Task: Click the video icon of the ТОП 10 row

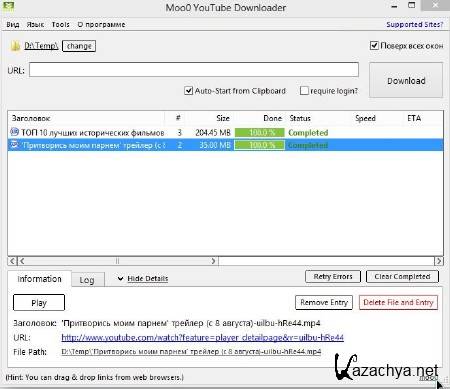Action: click(x=14, y=132)
